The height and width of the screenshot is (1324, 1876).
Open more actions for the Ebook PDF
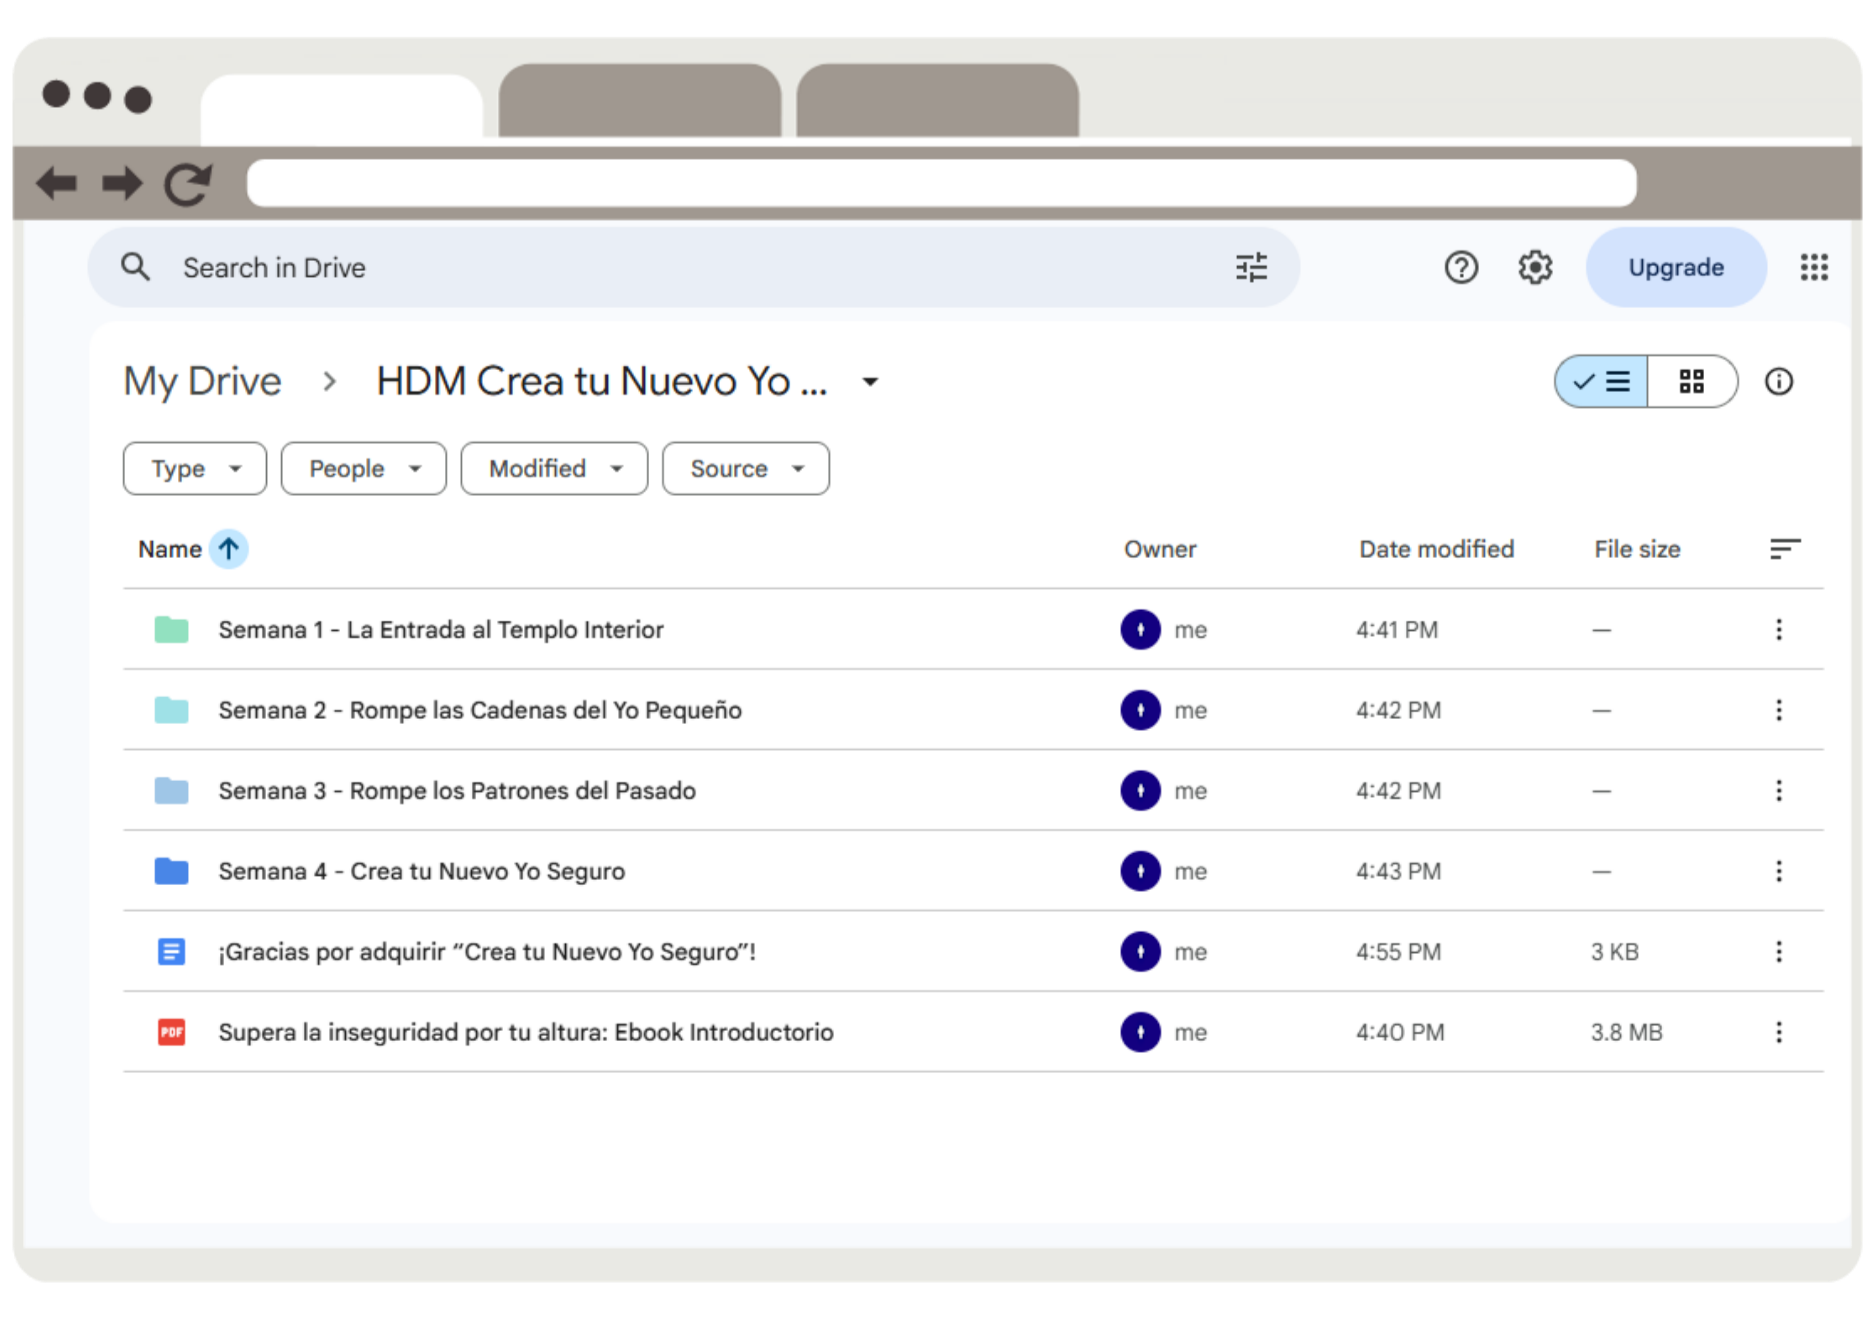1778,1032
